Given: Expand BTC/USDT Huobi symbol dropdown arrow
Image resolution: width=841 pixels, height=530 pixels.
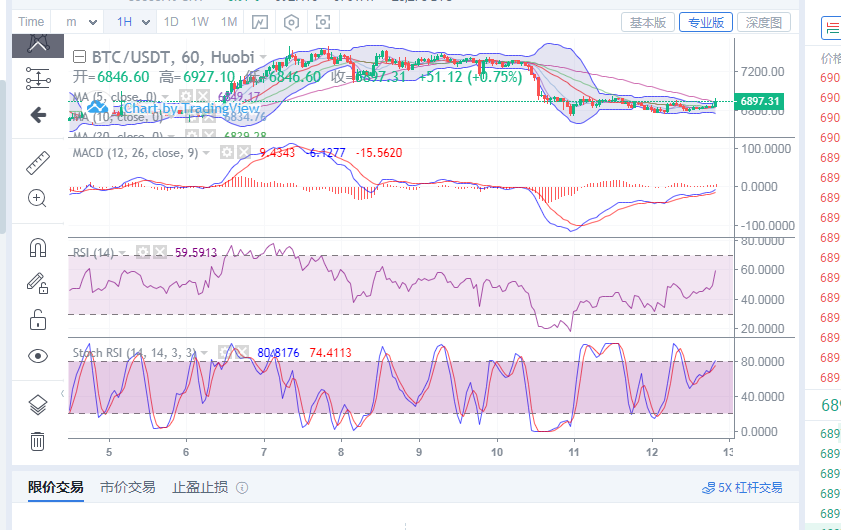Looking at the screenshot, I should pyautogui.click(x=263, y=57).
